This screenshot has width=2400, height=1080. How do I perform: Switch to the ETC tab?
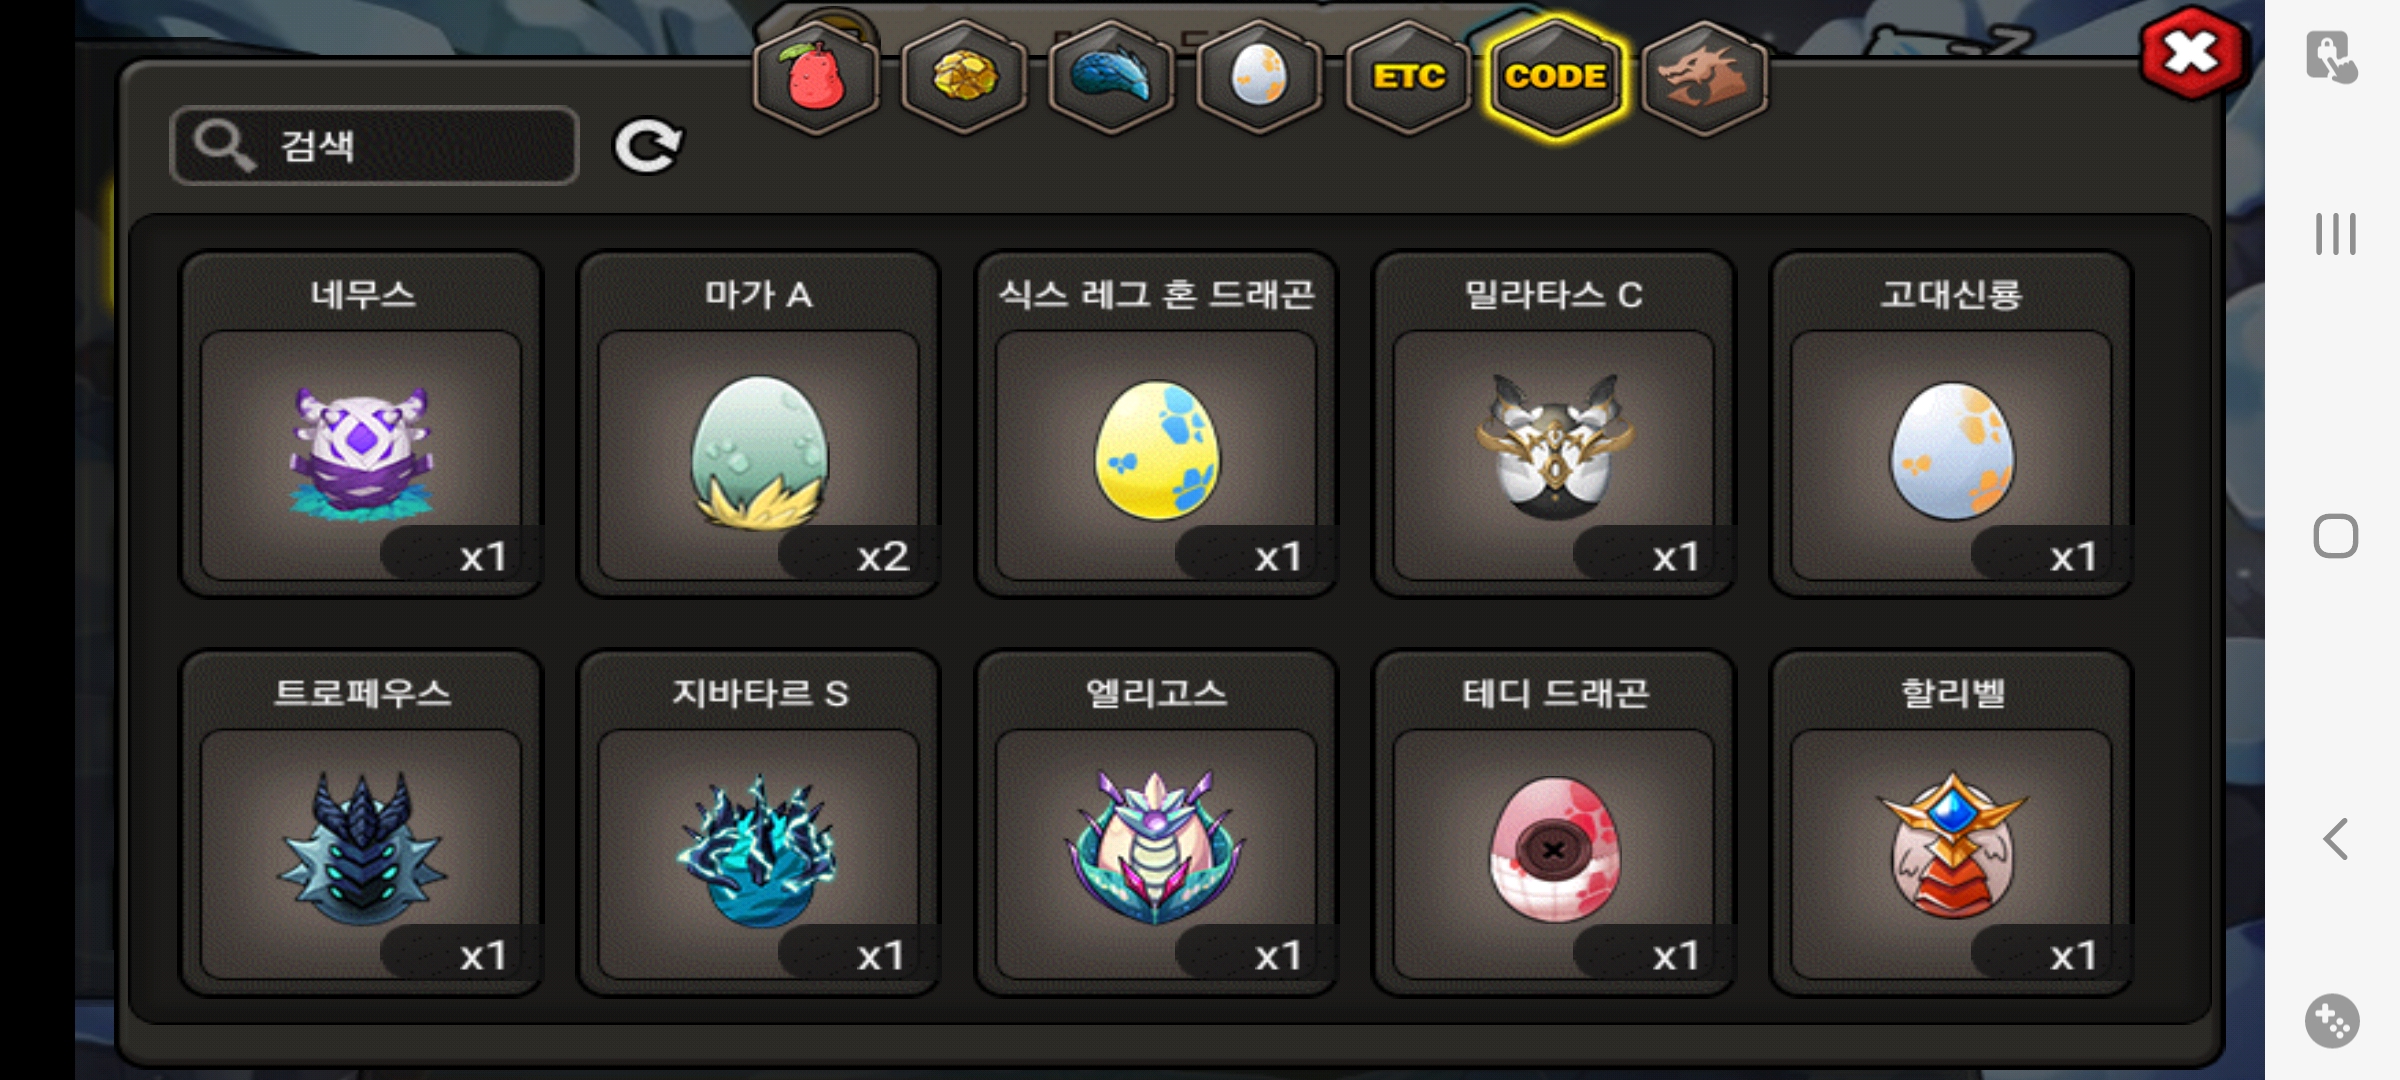[x=1408, y=78]
